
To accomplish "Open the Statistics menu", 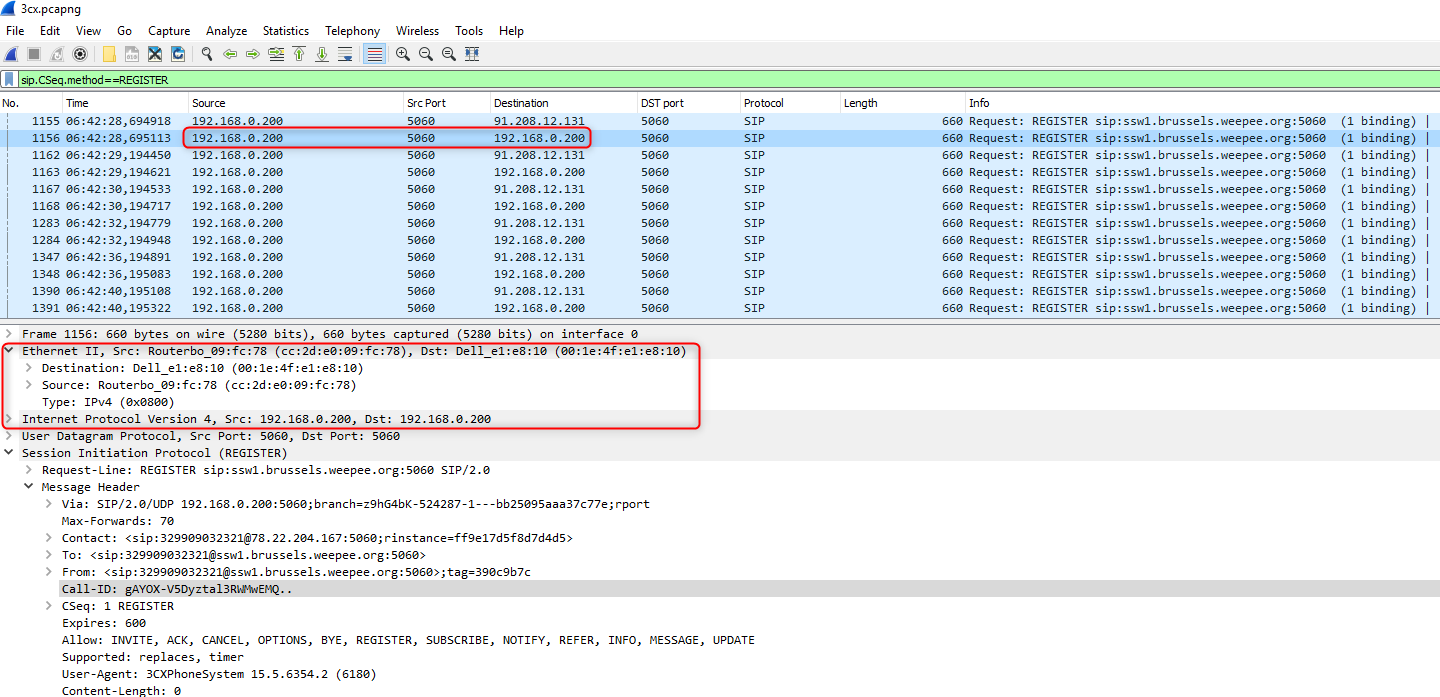I will point(285,31).
